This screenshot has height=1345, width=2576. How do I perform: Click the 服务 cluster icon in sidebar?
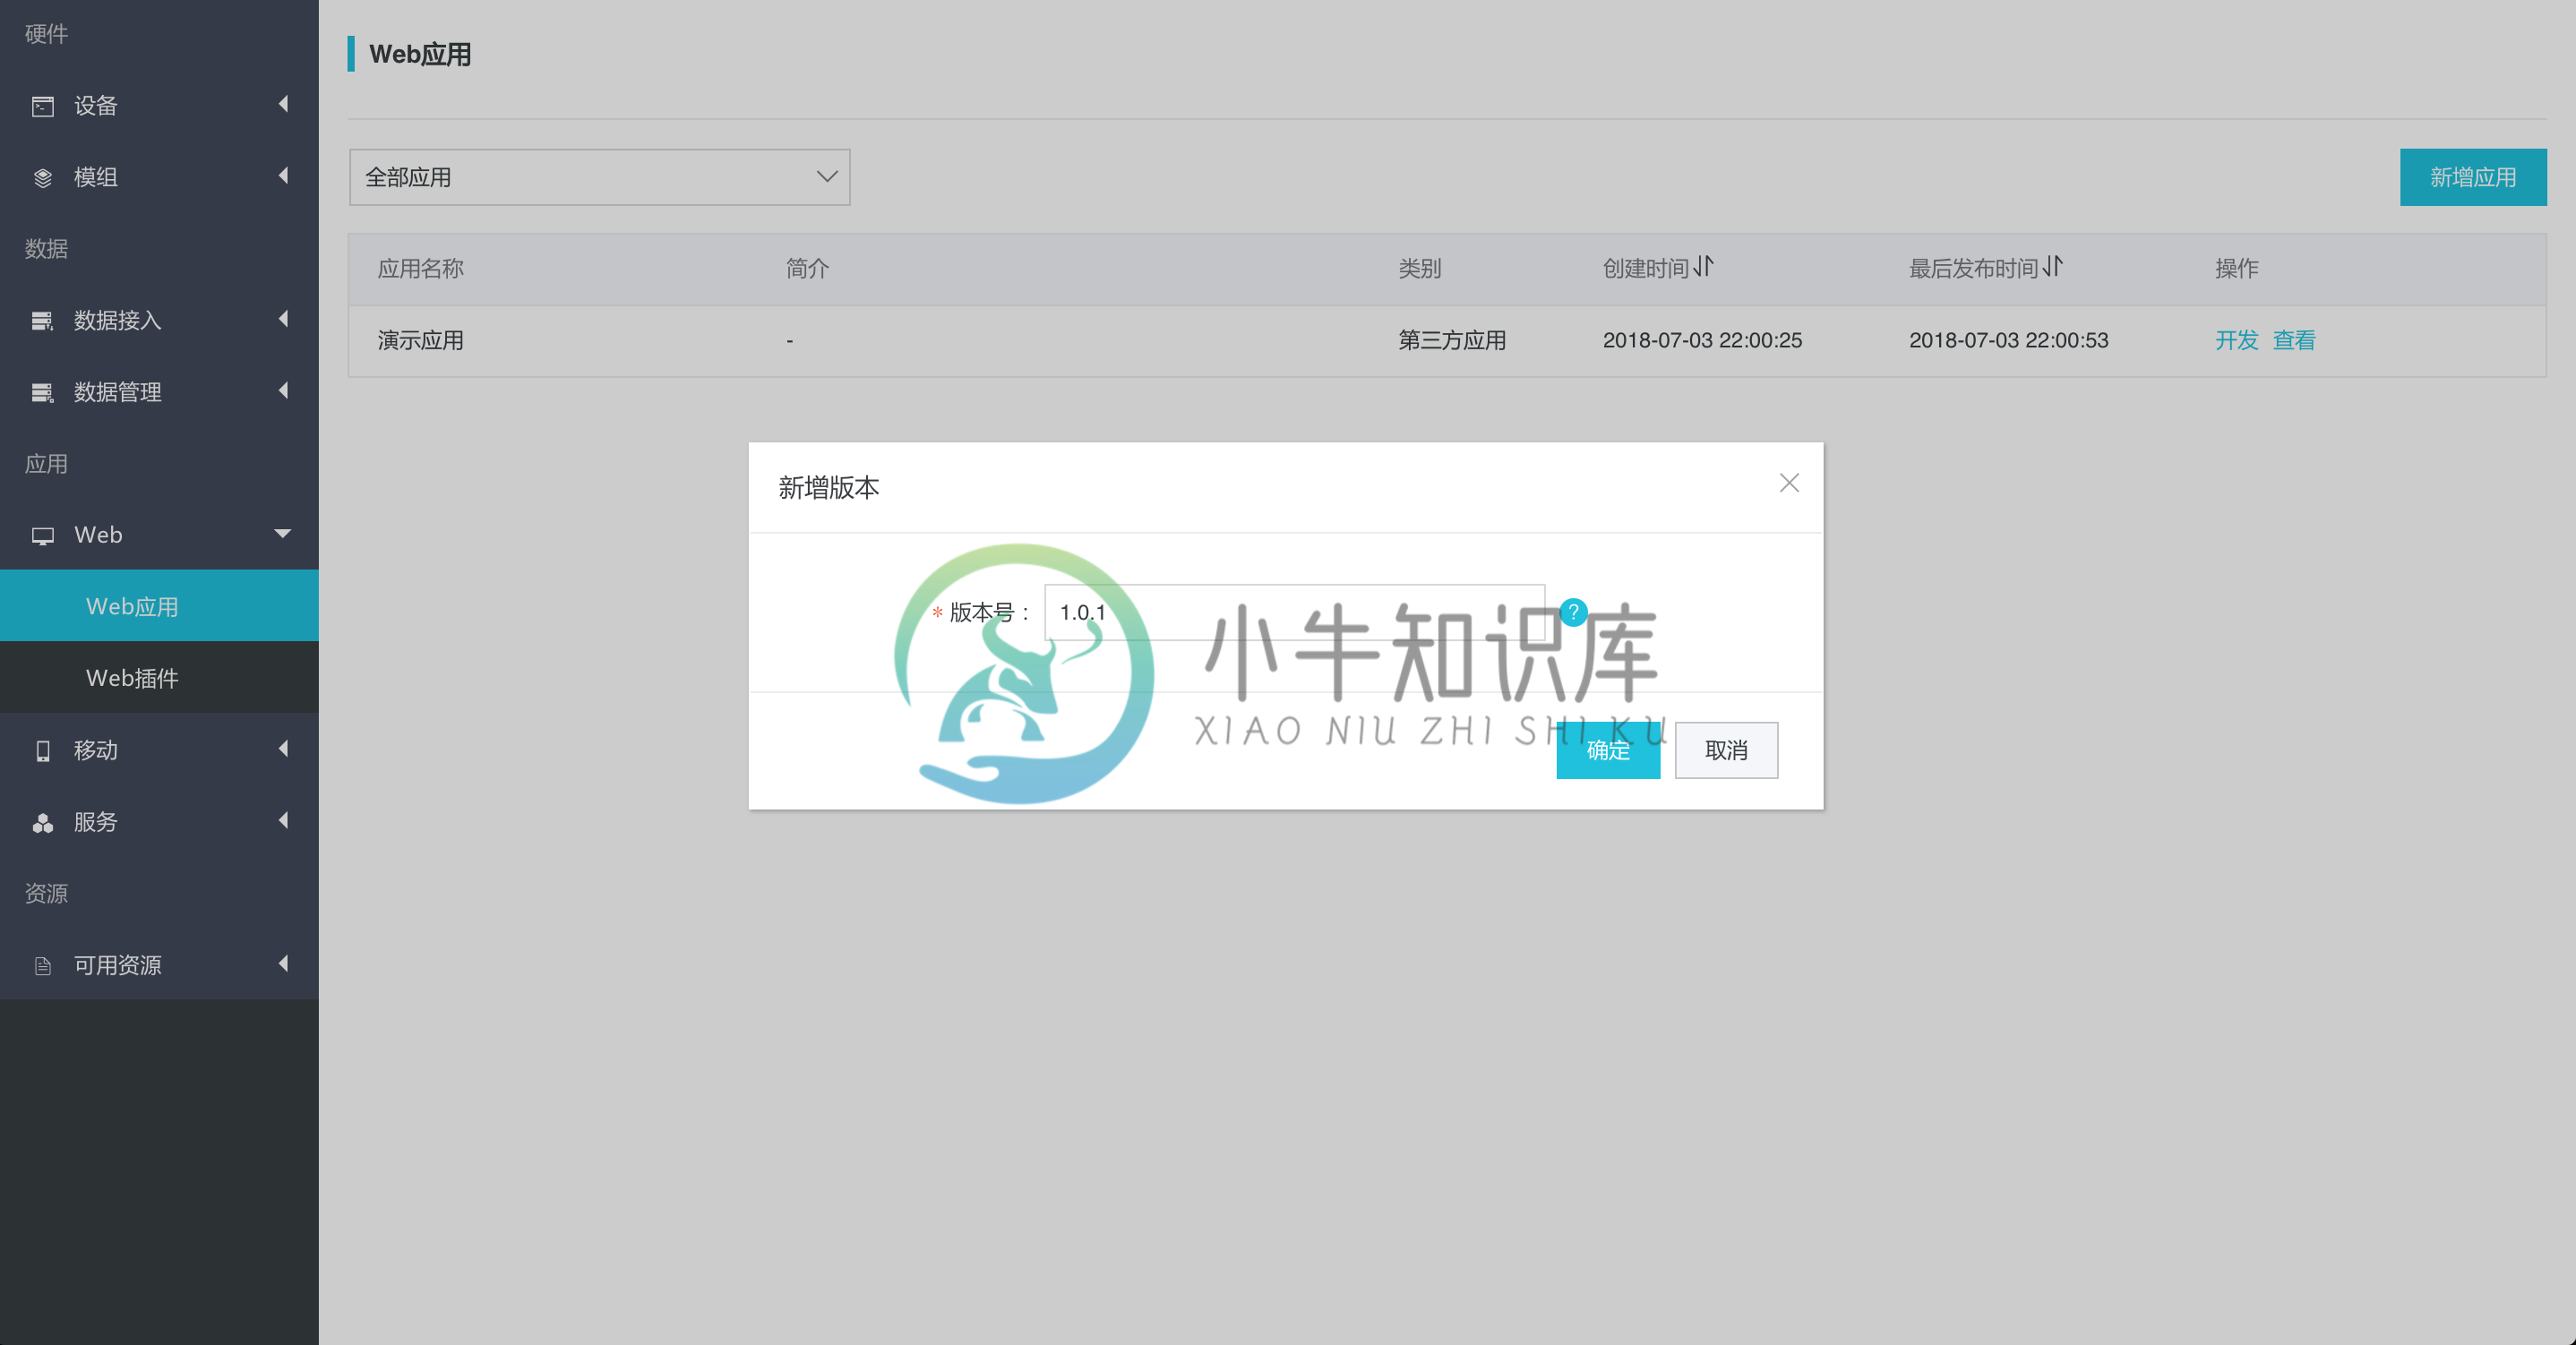tap(42, 823)
